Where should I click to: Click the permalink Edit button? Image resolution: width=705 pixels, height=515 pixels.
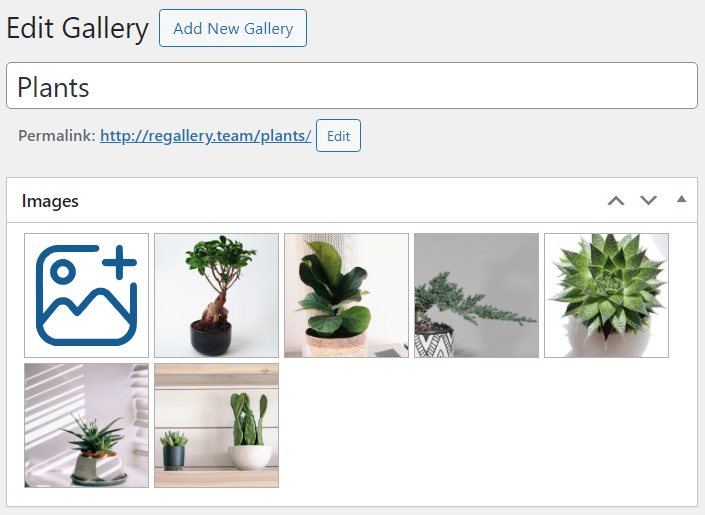tap(338, 136)
